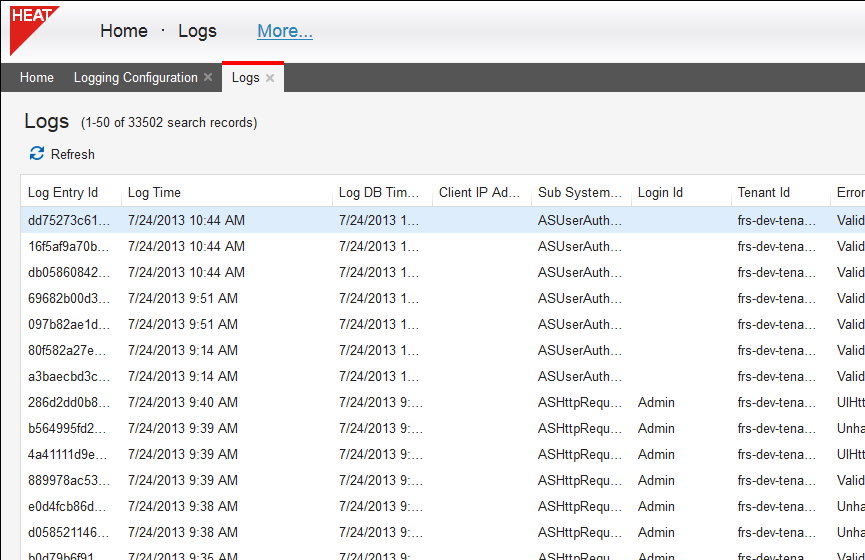The height and width of the screenshot is (560, 865).
Task: Close the Logs tab
Action: (270, 78)
